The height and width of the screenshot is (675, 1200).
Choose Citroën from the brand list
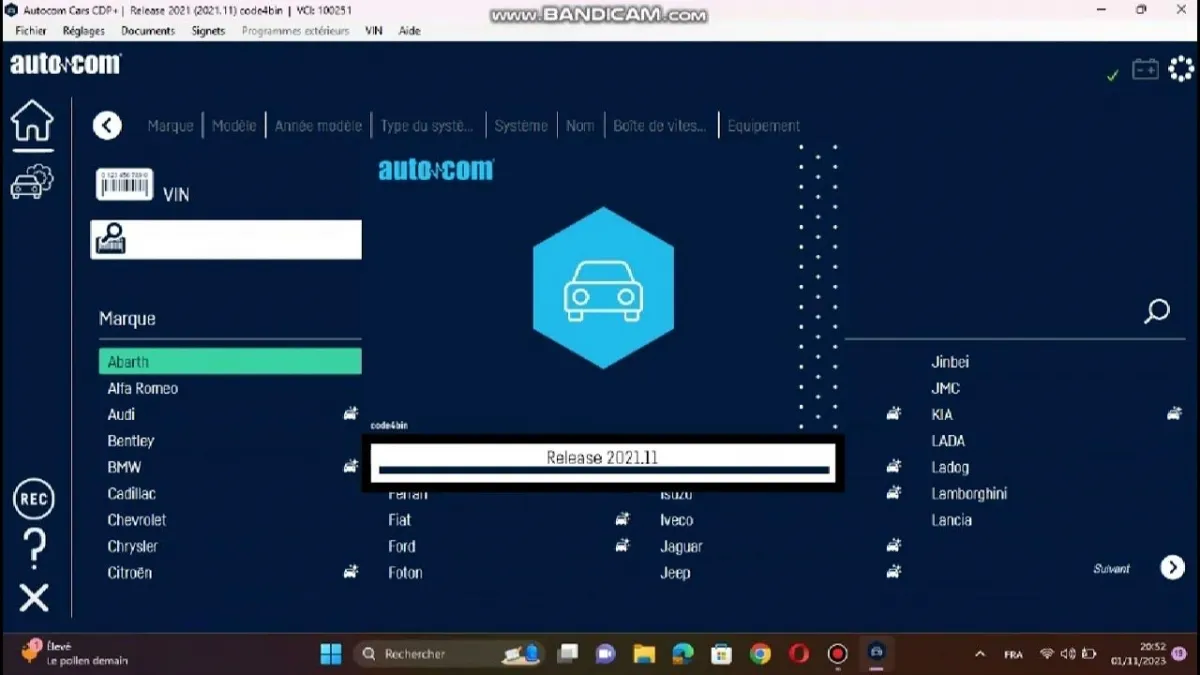pyautogui.click(x=130, y=573)
